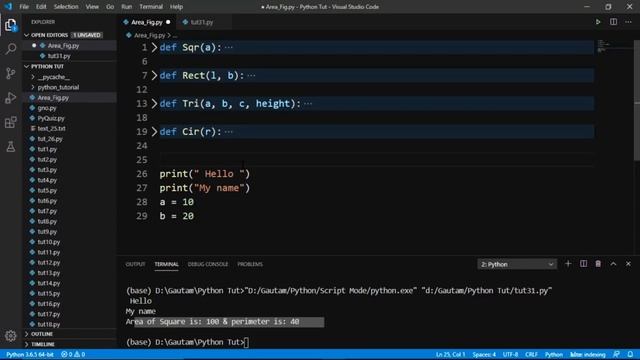The height and width of the screenshot is (360, 640).
Task: Click Python 3.6.5 64-bit interpreter selector
Action: coord(29,354)
